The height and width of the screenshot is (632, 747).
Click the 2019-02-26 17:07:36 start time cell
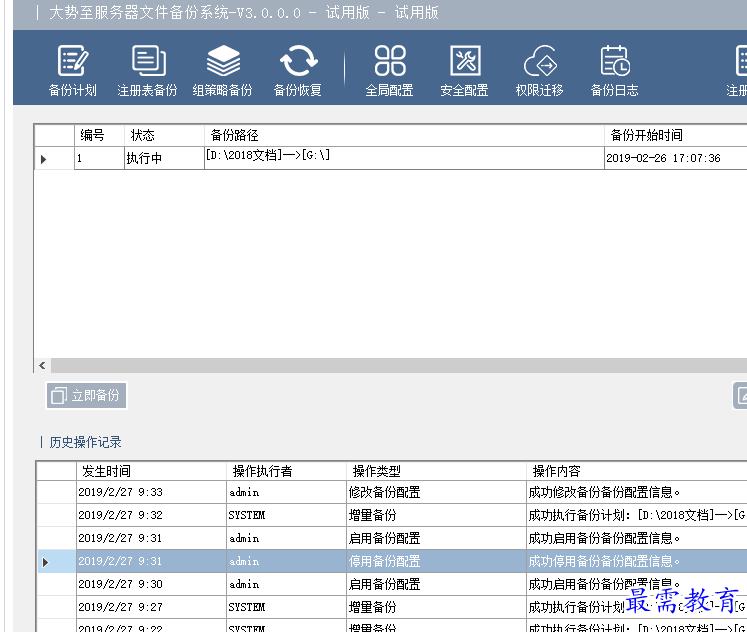[x=676, y=158]
